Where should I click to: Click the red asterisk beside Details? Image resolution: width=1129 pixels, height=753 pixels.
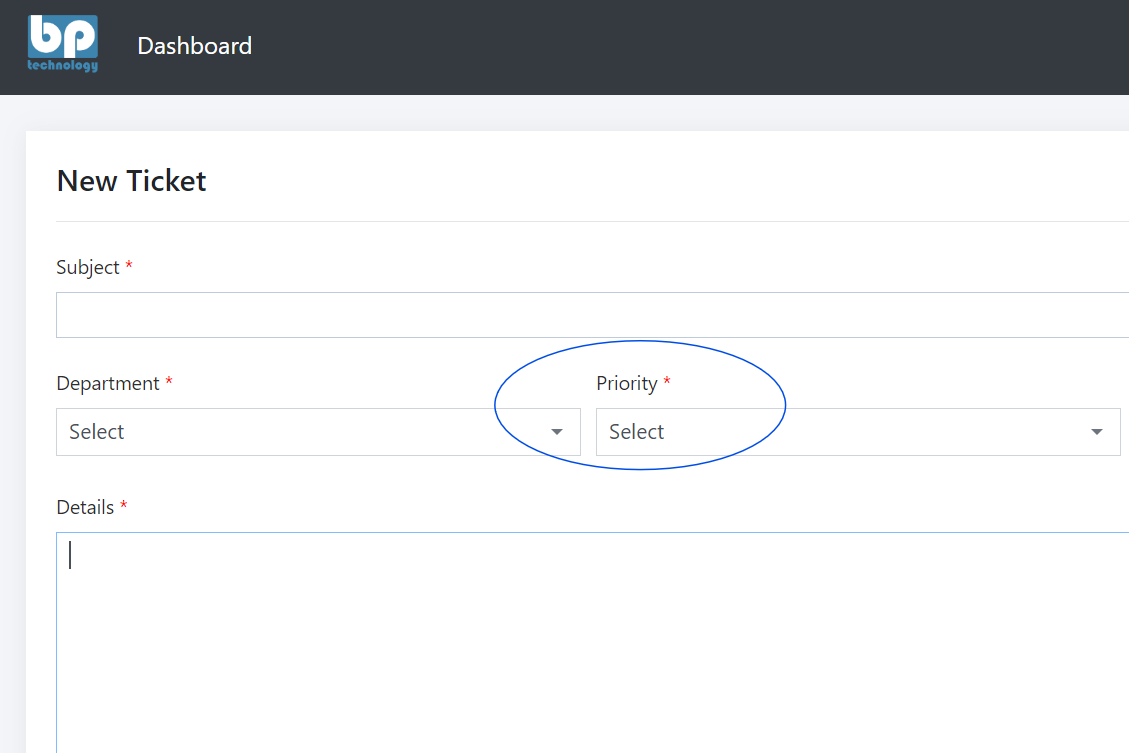(x=124, y=506)
